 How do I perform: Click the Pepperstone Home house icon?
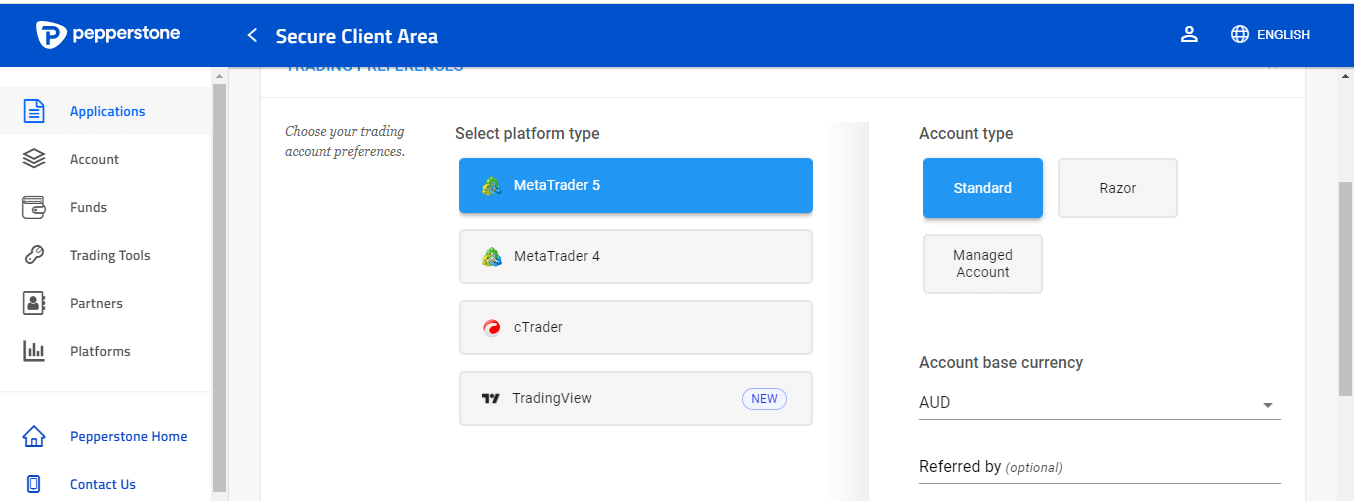34,436
